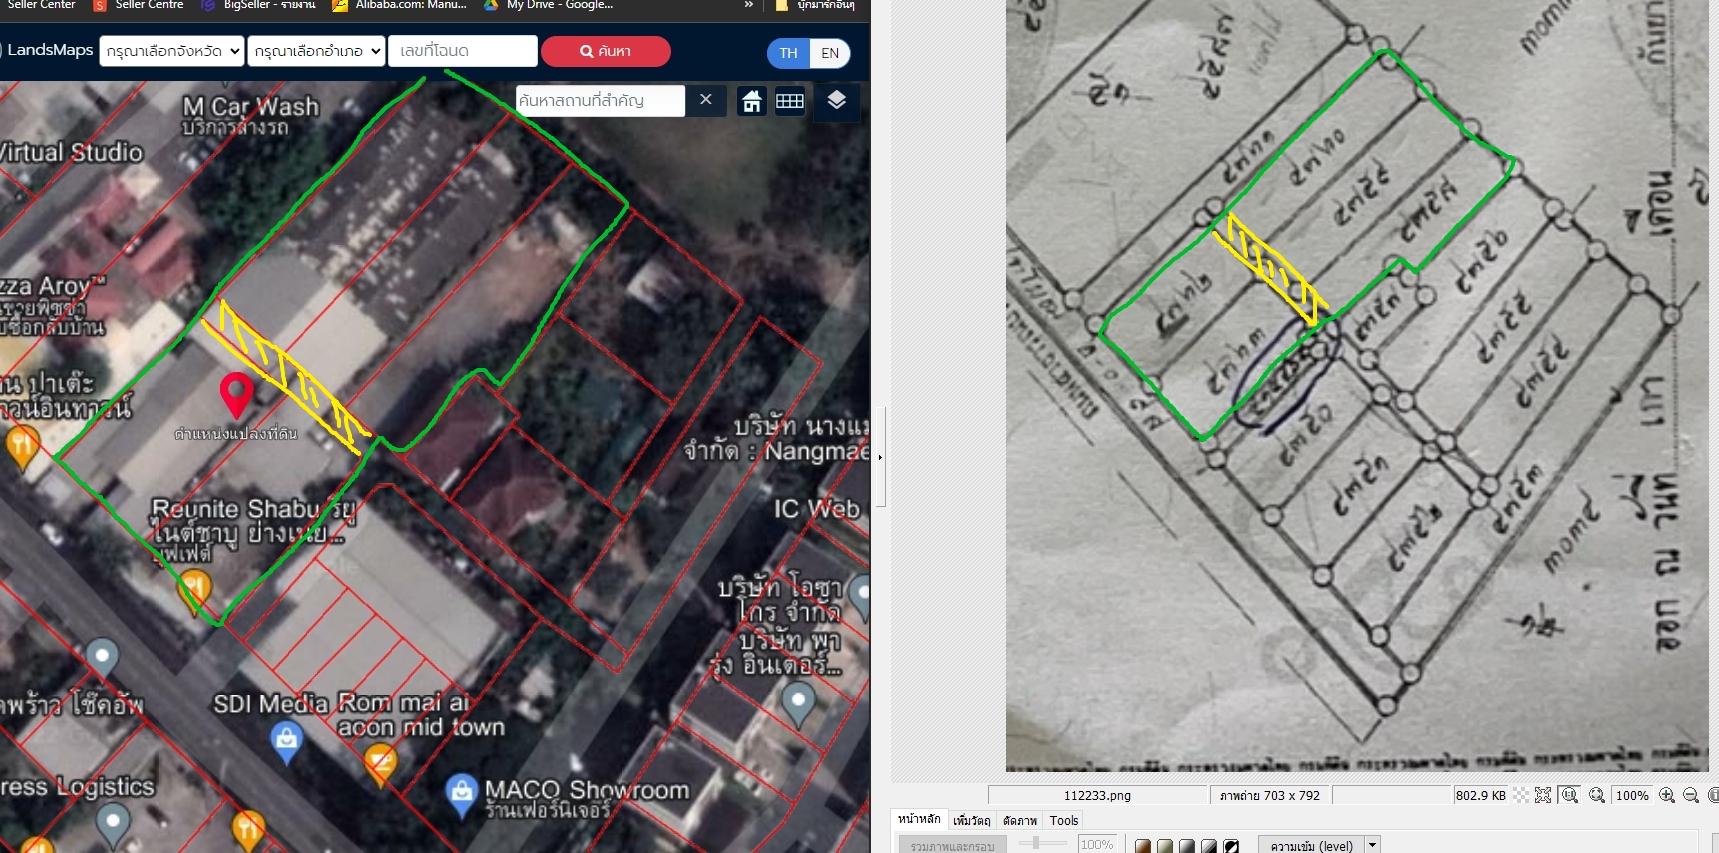Viewport: 1719px width, 853px height.
Task: Click the title deed number input field
Action: coord(462,51)
